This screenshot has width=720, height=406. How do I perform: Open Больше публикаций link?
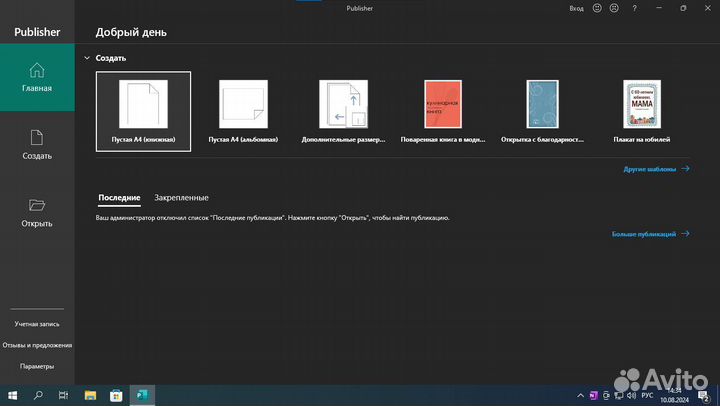(651, 234)
